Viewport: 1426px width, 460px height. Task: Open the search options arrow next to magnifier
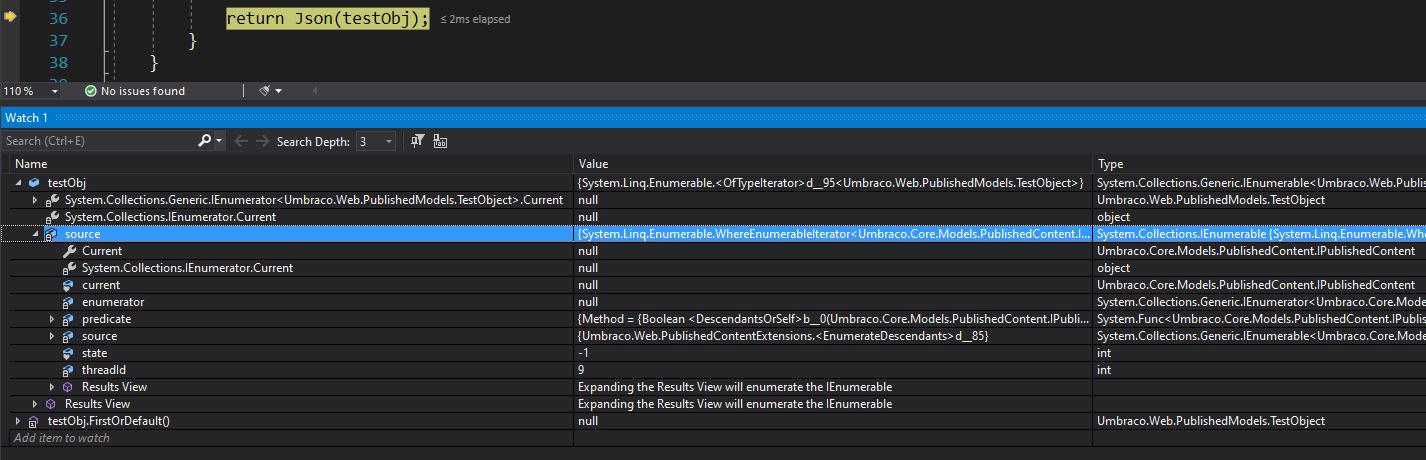[219, 141]
